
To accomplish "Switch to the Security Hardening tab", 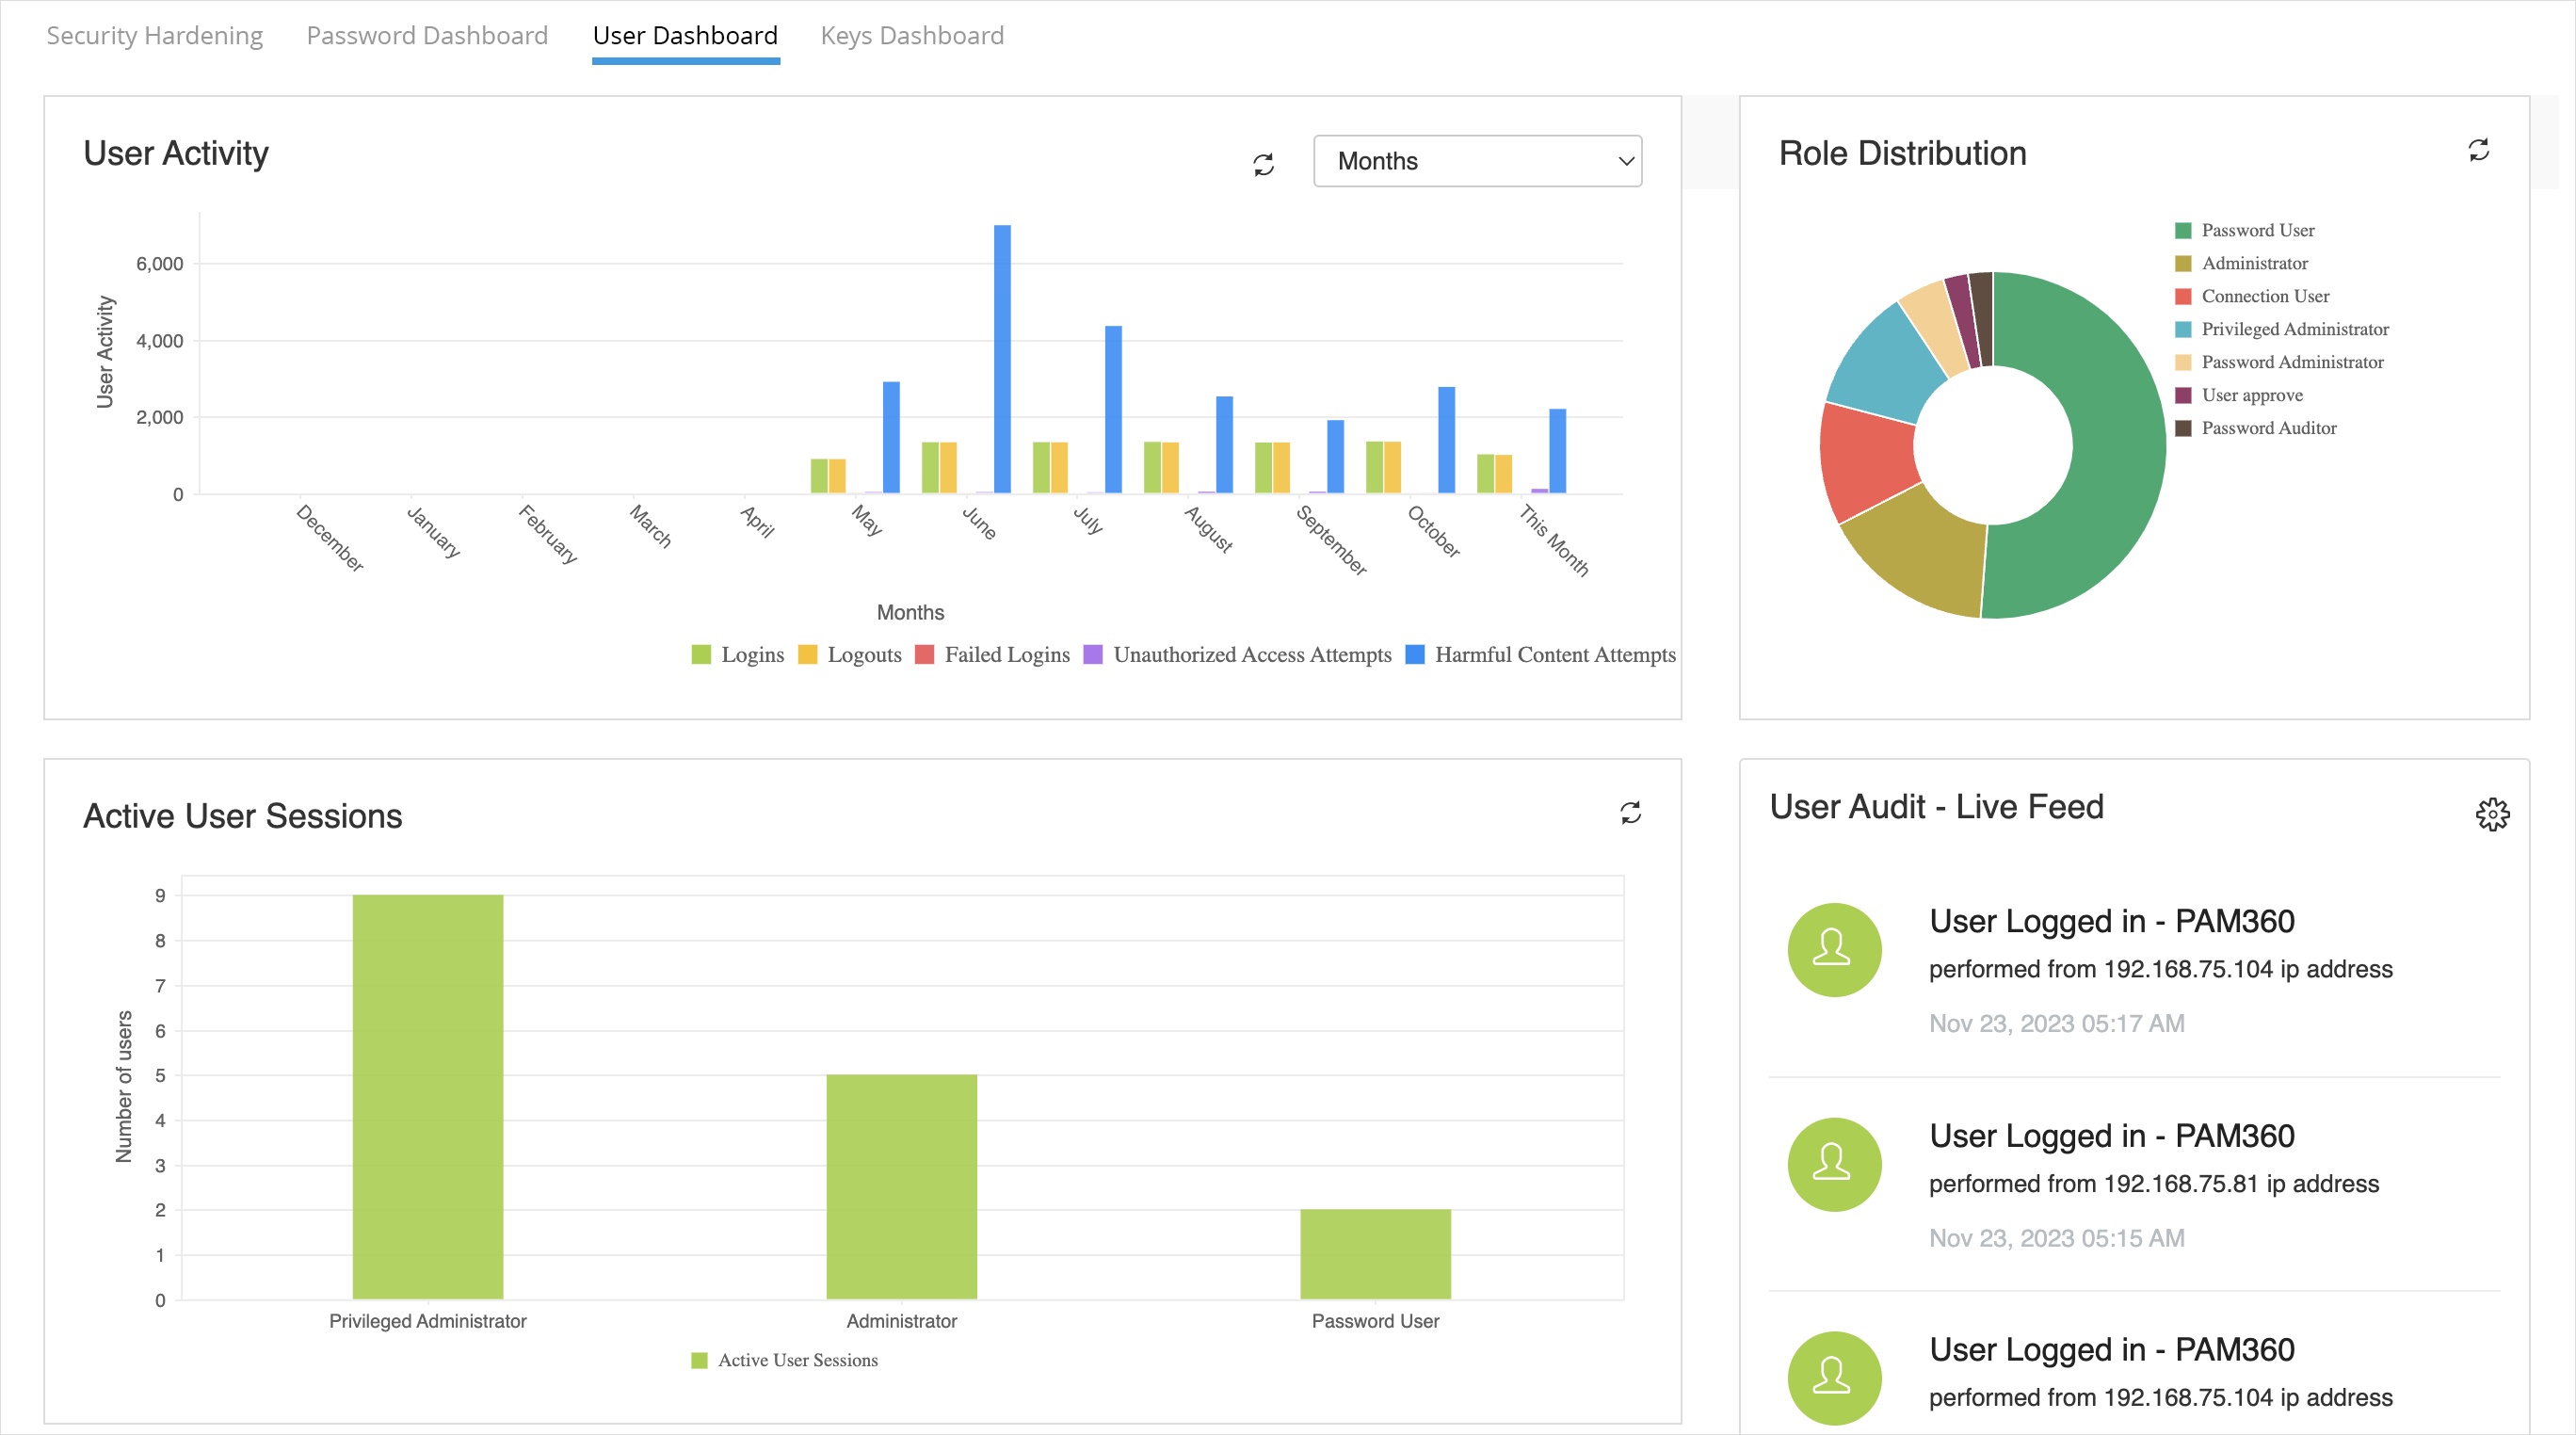I will point(154,35).
